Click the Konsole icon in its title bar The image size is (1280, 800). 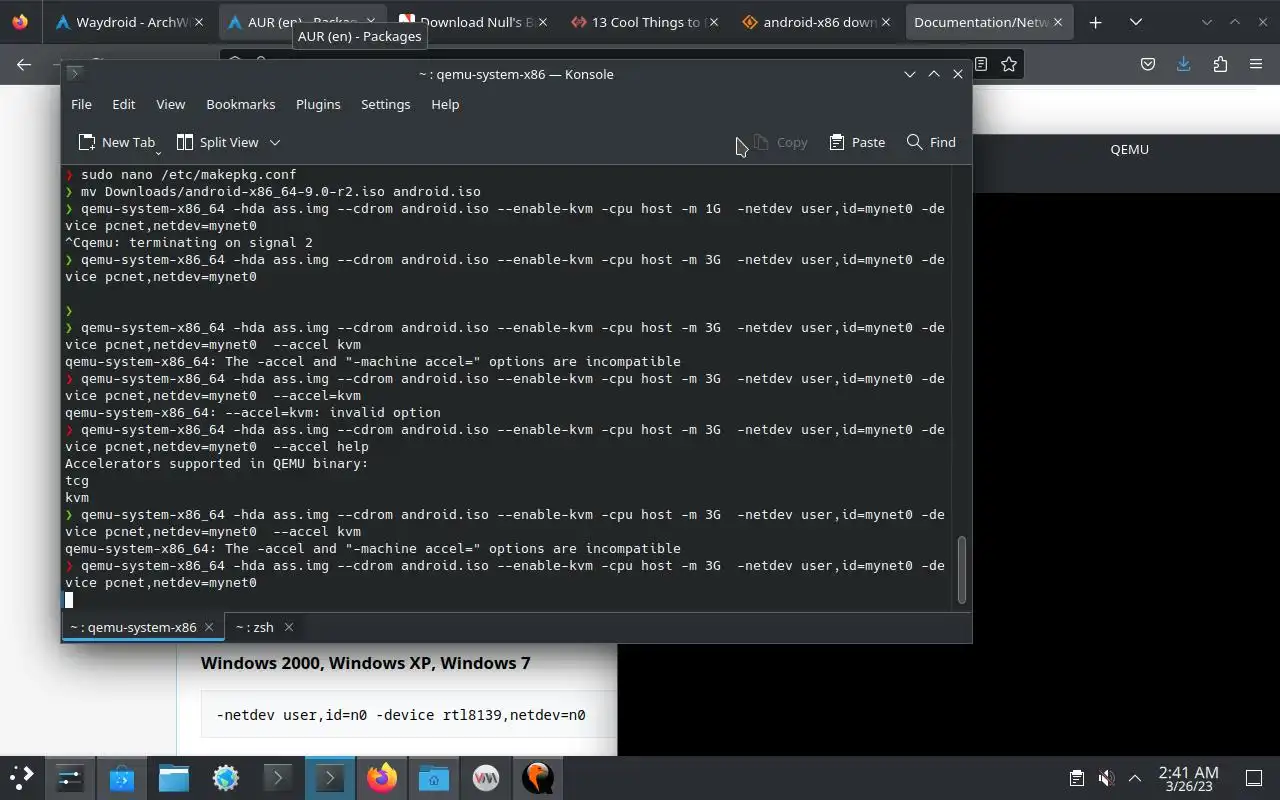pos(73,74)
